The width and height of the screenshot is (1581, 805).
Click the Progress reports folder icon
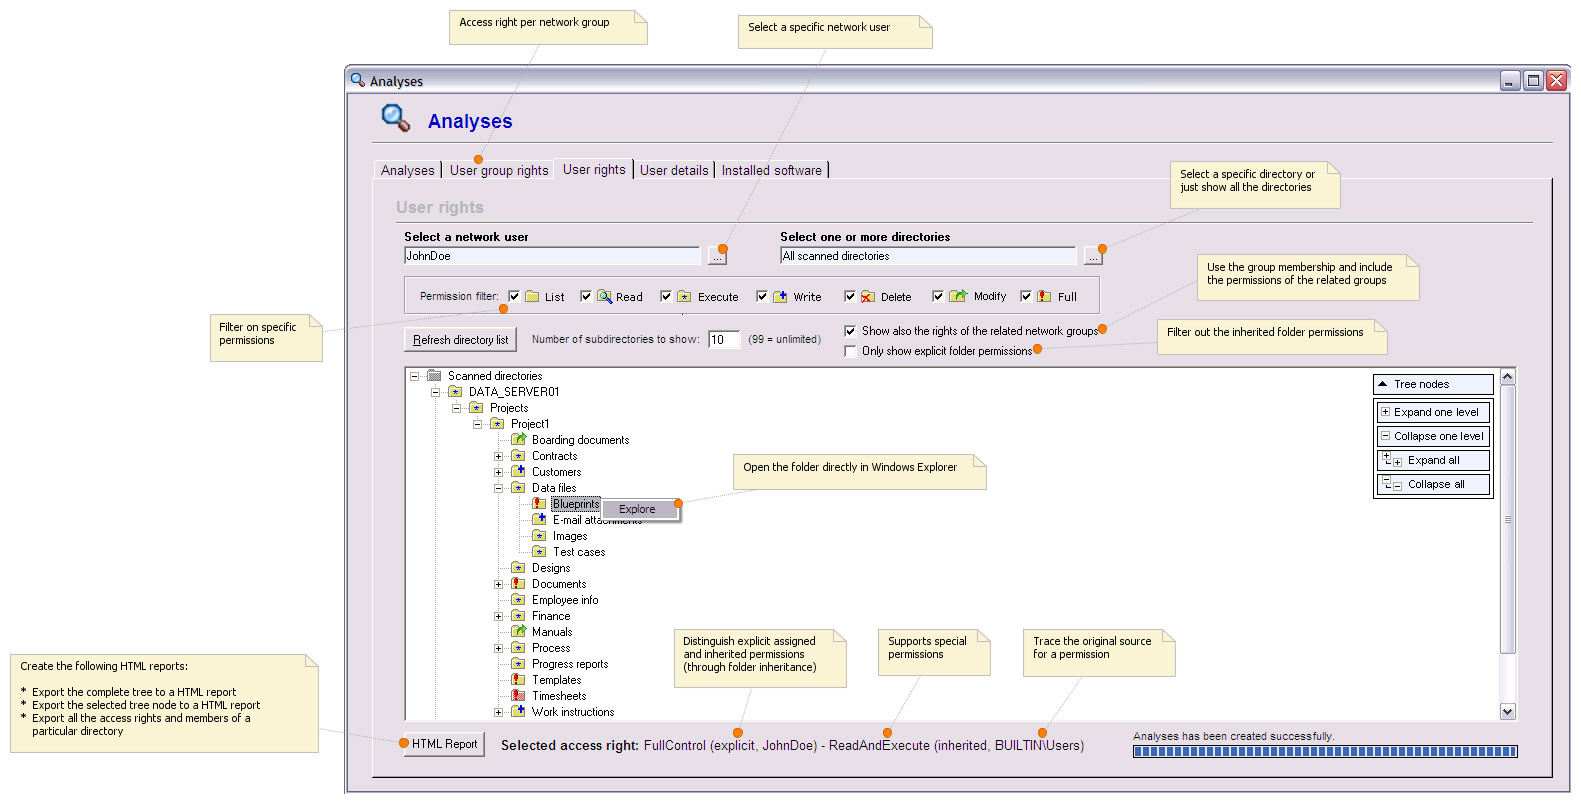pyautogui.click(x=518, y=664)
